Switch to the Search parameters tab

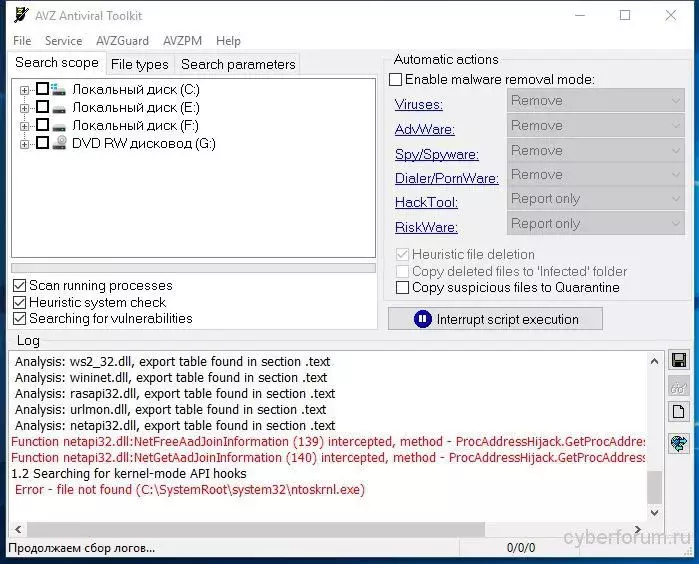[238, 64]
